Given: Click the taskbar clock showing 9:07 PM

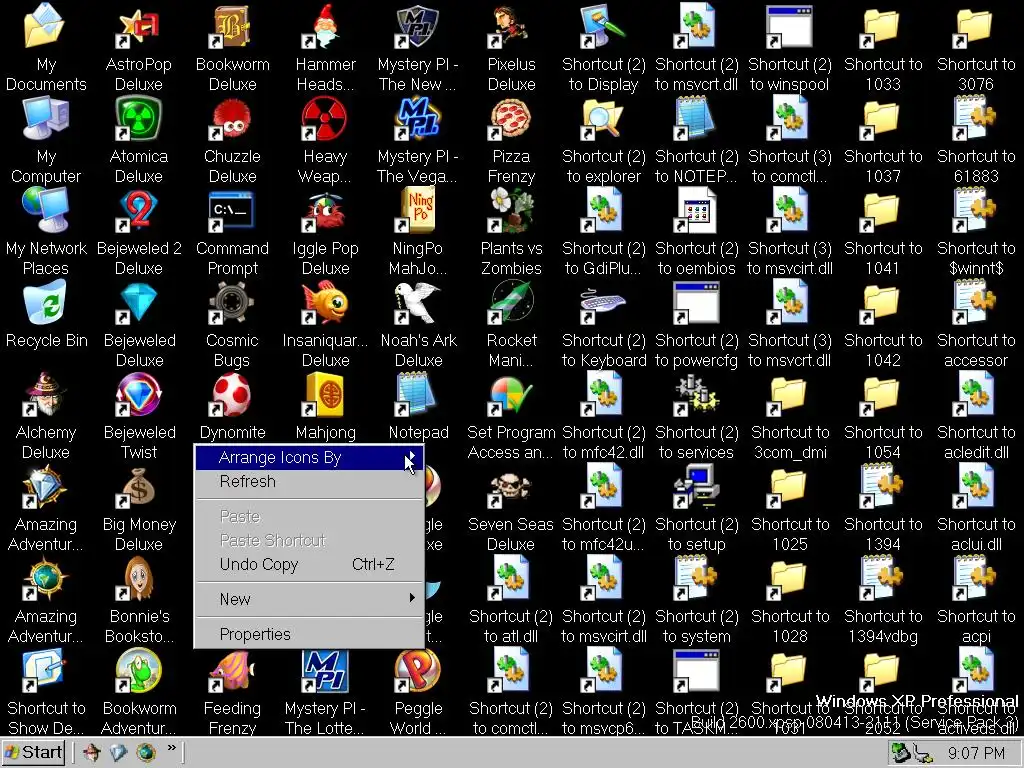Looking at the screenshot, I should coord(976,754).
